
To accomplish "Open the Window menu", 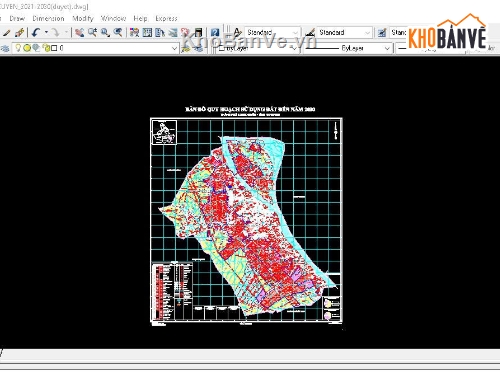I will click(x=113, y=18).
